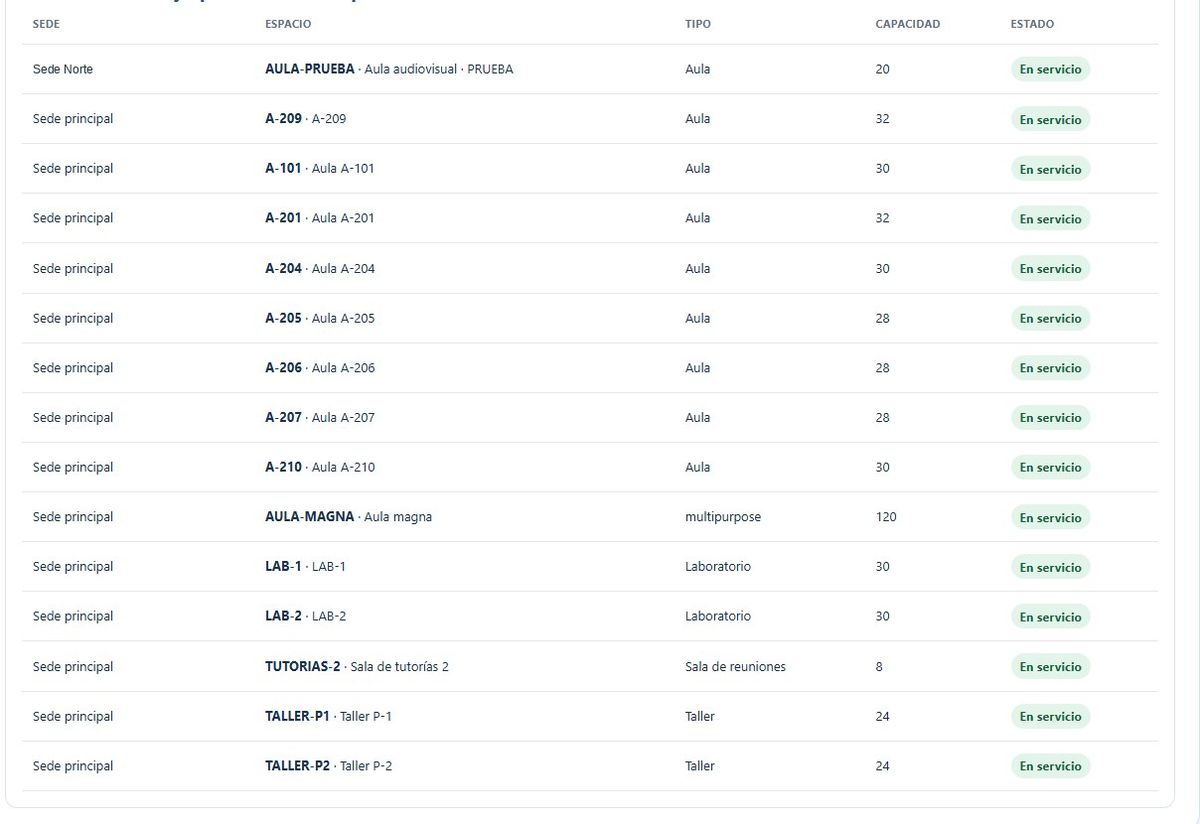
Task: Click the 'En servicio' badge for TALLER-P2
Action: pyautogui.click(x=1050, y=766)
